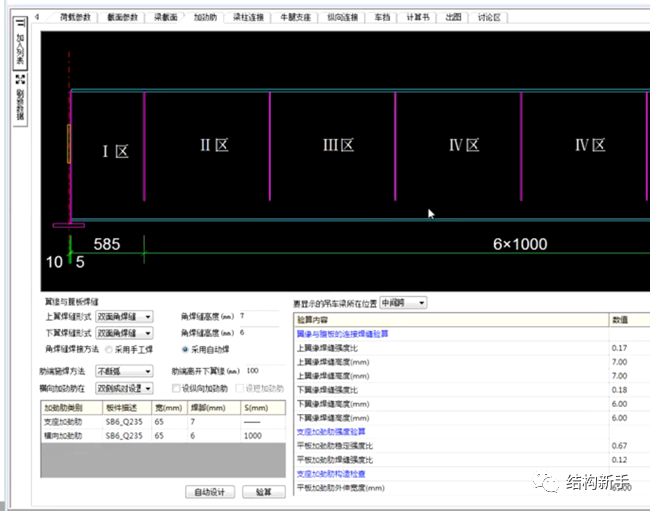
Task: Click the 验算 button
Action: (x=264, y=492)
